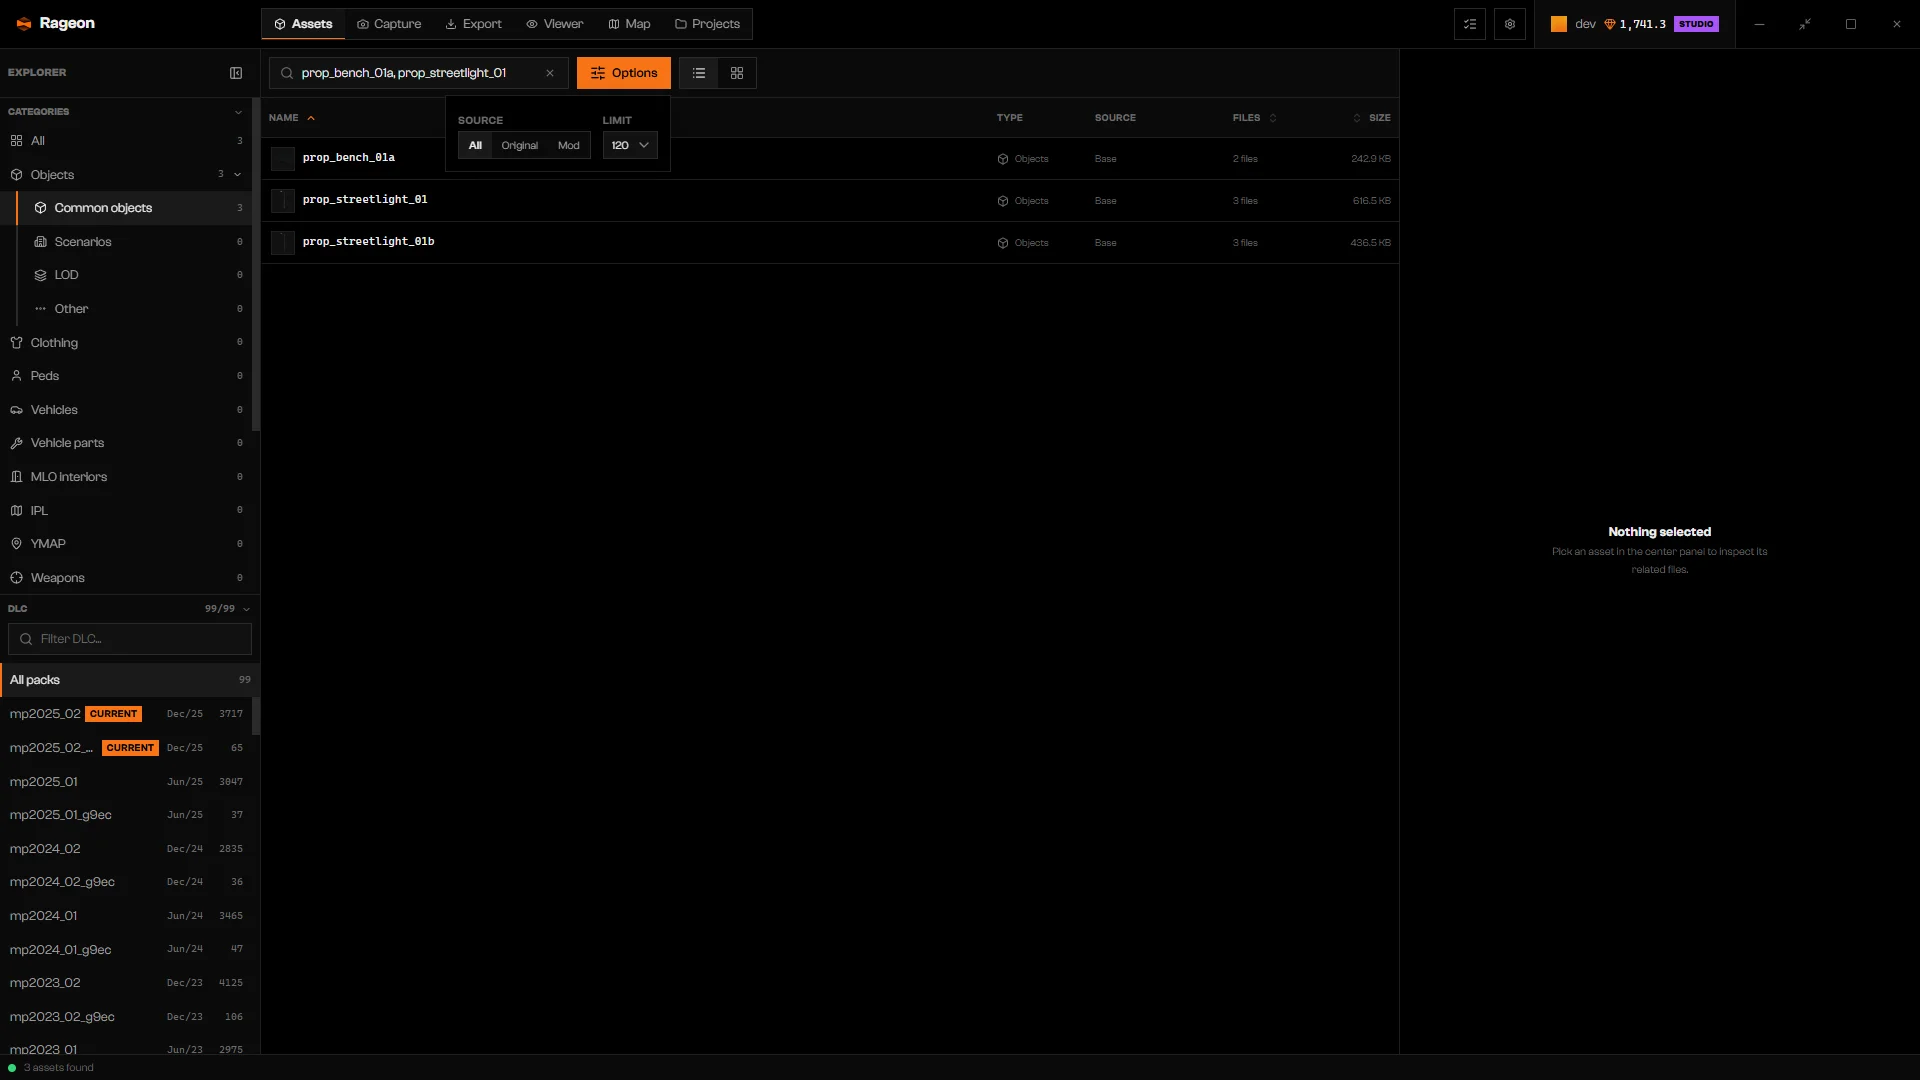Open the Export tab
This screenshot has height=1080, width=1920.
tap(474, 24)
